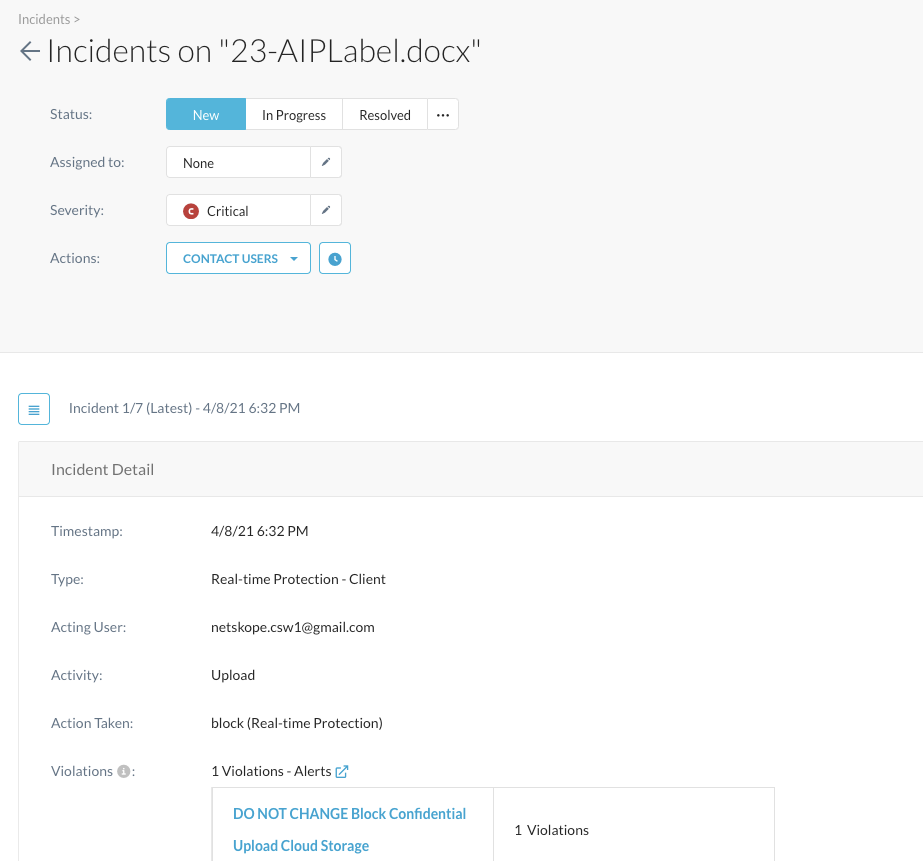Screen dimensions: 923x861
Task: Mark the incident as Resolved
Action: coord(385,115)
